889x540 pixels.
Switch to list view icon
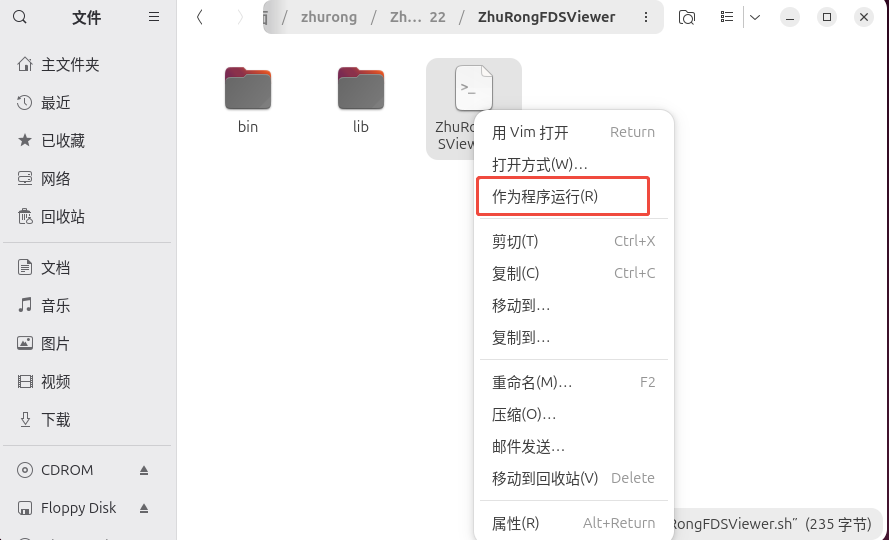point(727,17)
